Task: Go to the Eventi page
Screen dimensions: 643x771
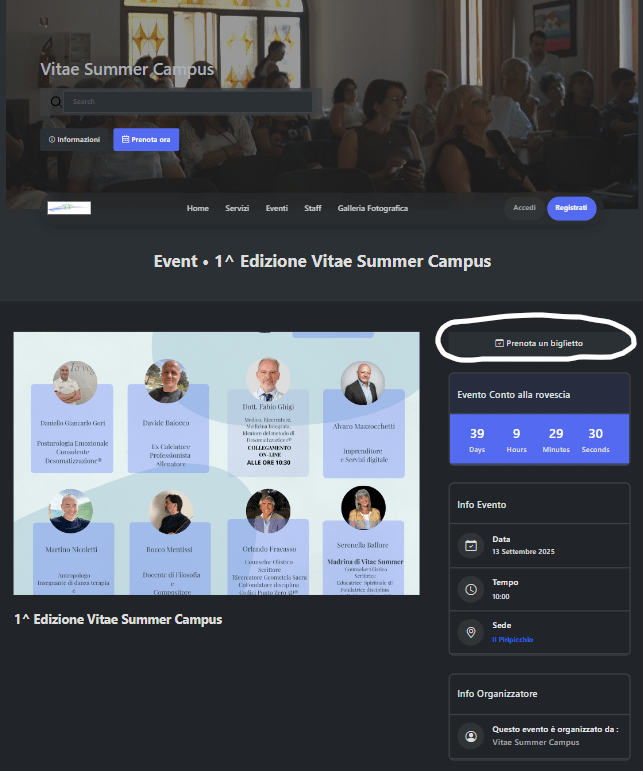Action: [x=277, y=208]
